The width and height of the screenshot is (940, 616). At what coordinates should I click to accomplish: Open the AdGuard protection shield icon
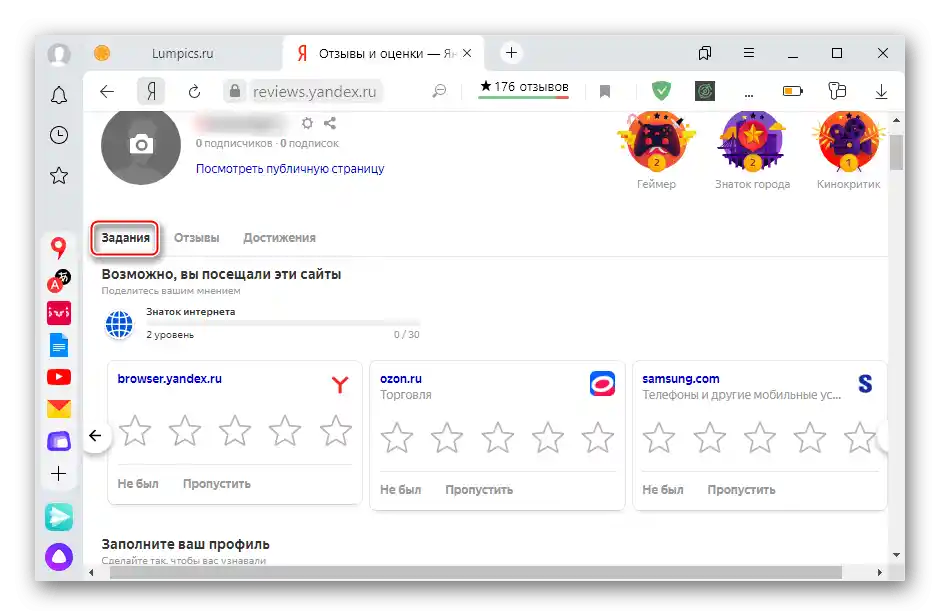663,90
